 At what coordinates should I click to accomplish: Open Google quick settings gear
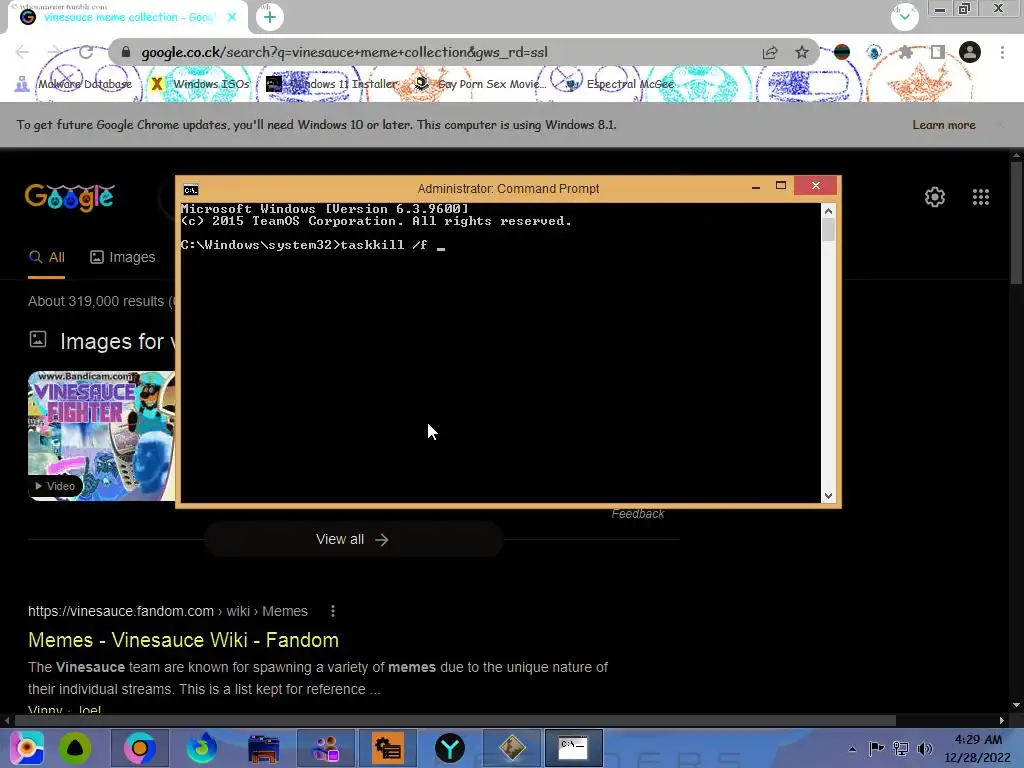(x=935, y=197)
